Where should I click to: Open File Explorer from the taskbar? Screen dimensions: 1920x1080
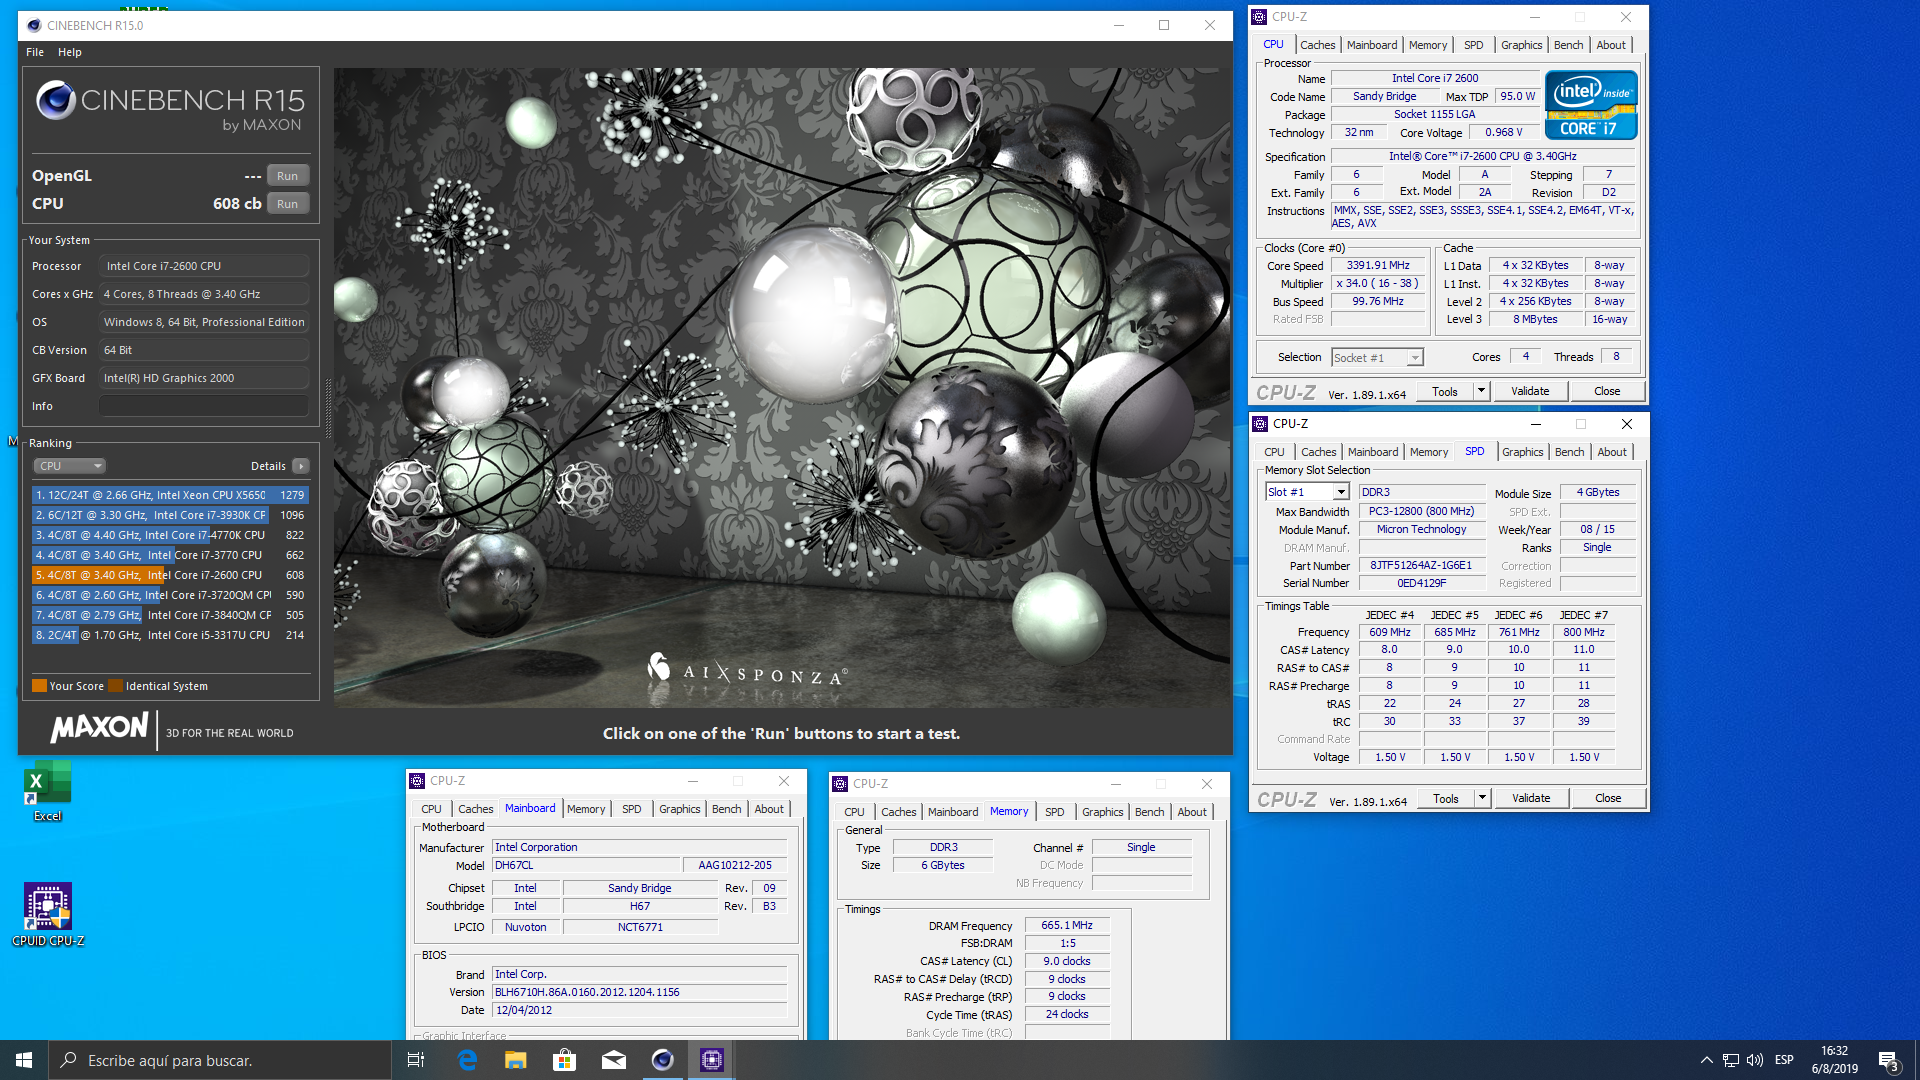[515, 1060]
